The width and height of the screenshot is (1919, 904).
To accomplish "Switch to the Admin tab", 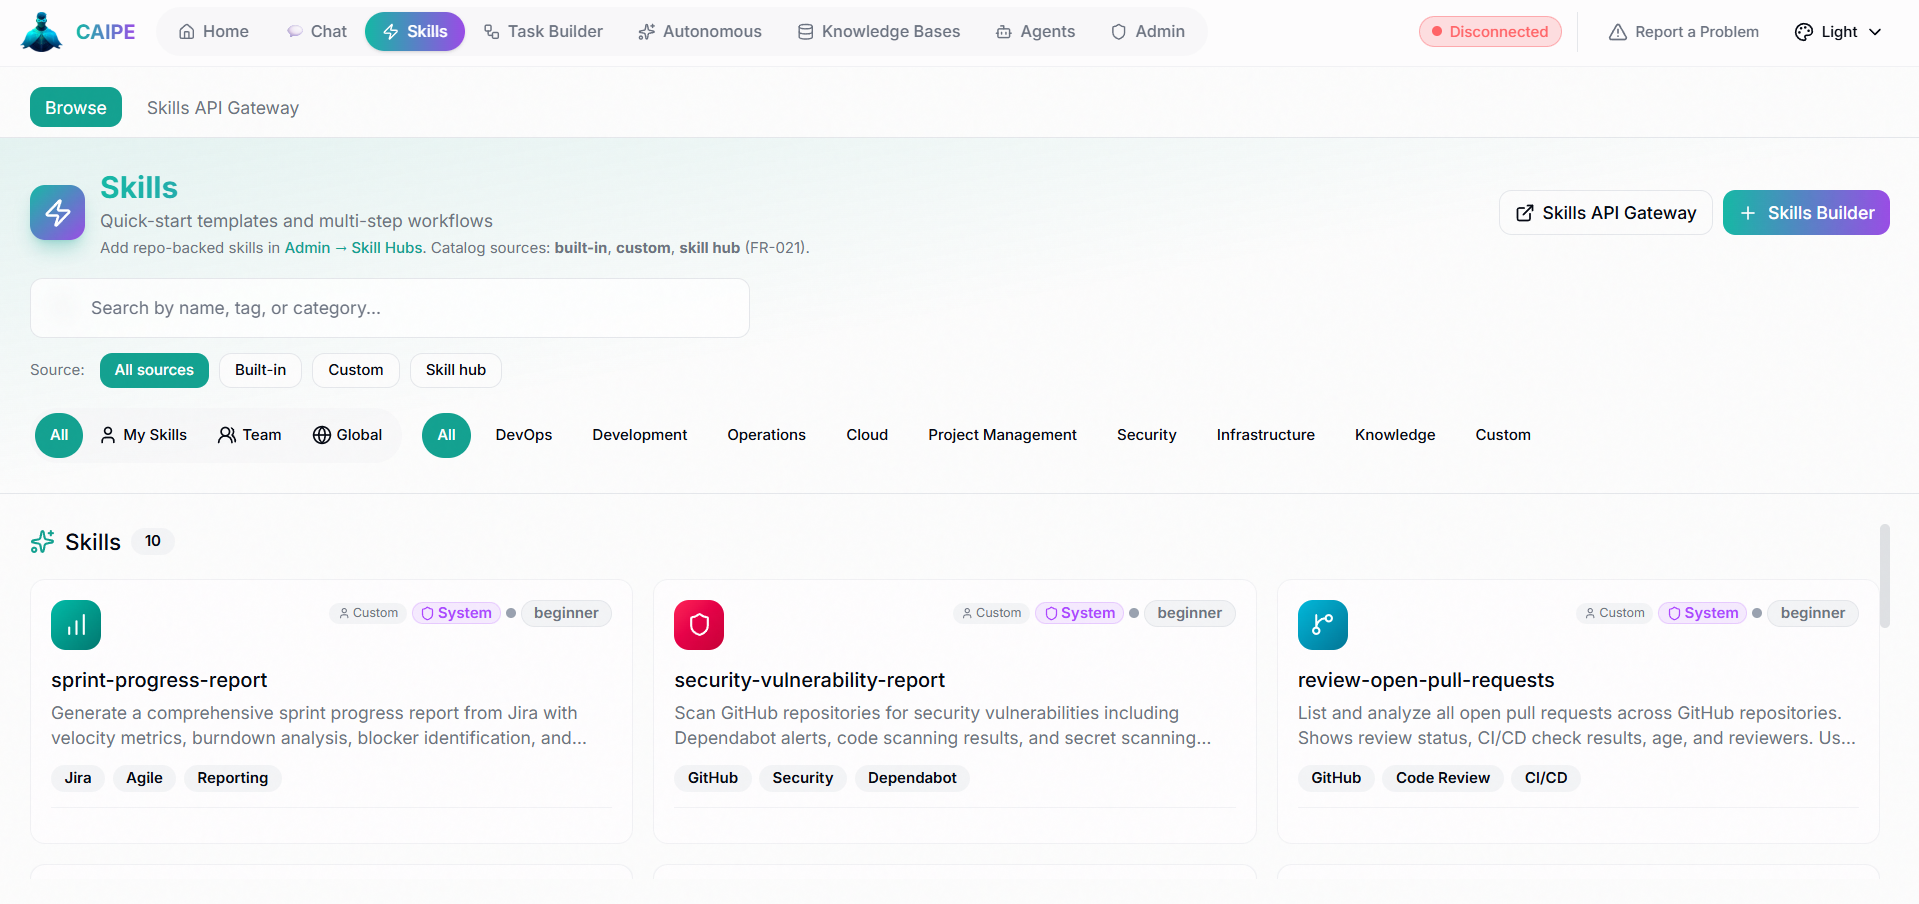I will [1147, 31].
